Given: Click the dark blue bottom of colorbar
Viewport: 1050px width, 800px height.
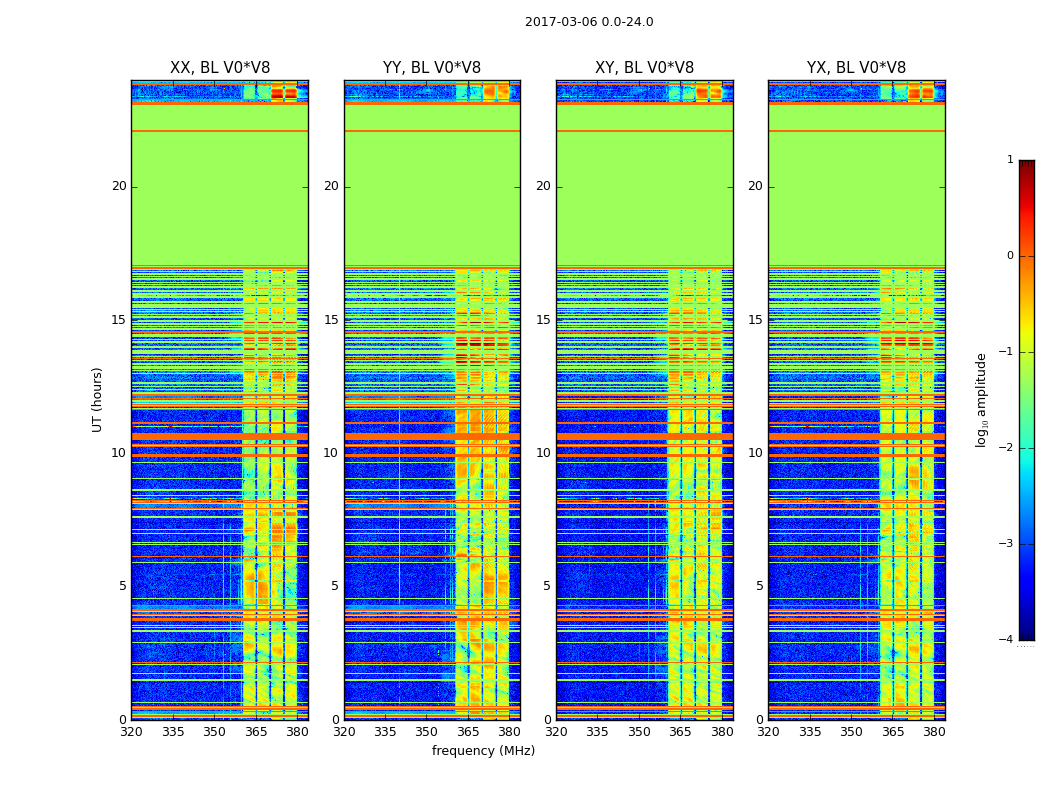Looking at the screenshot, I should 1026,635.
